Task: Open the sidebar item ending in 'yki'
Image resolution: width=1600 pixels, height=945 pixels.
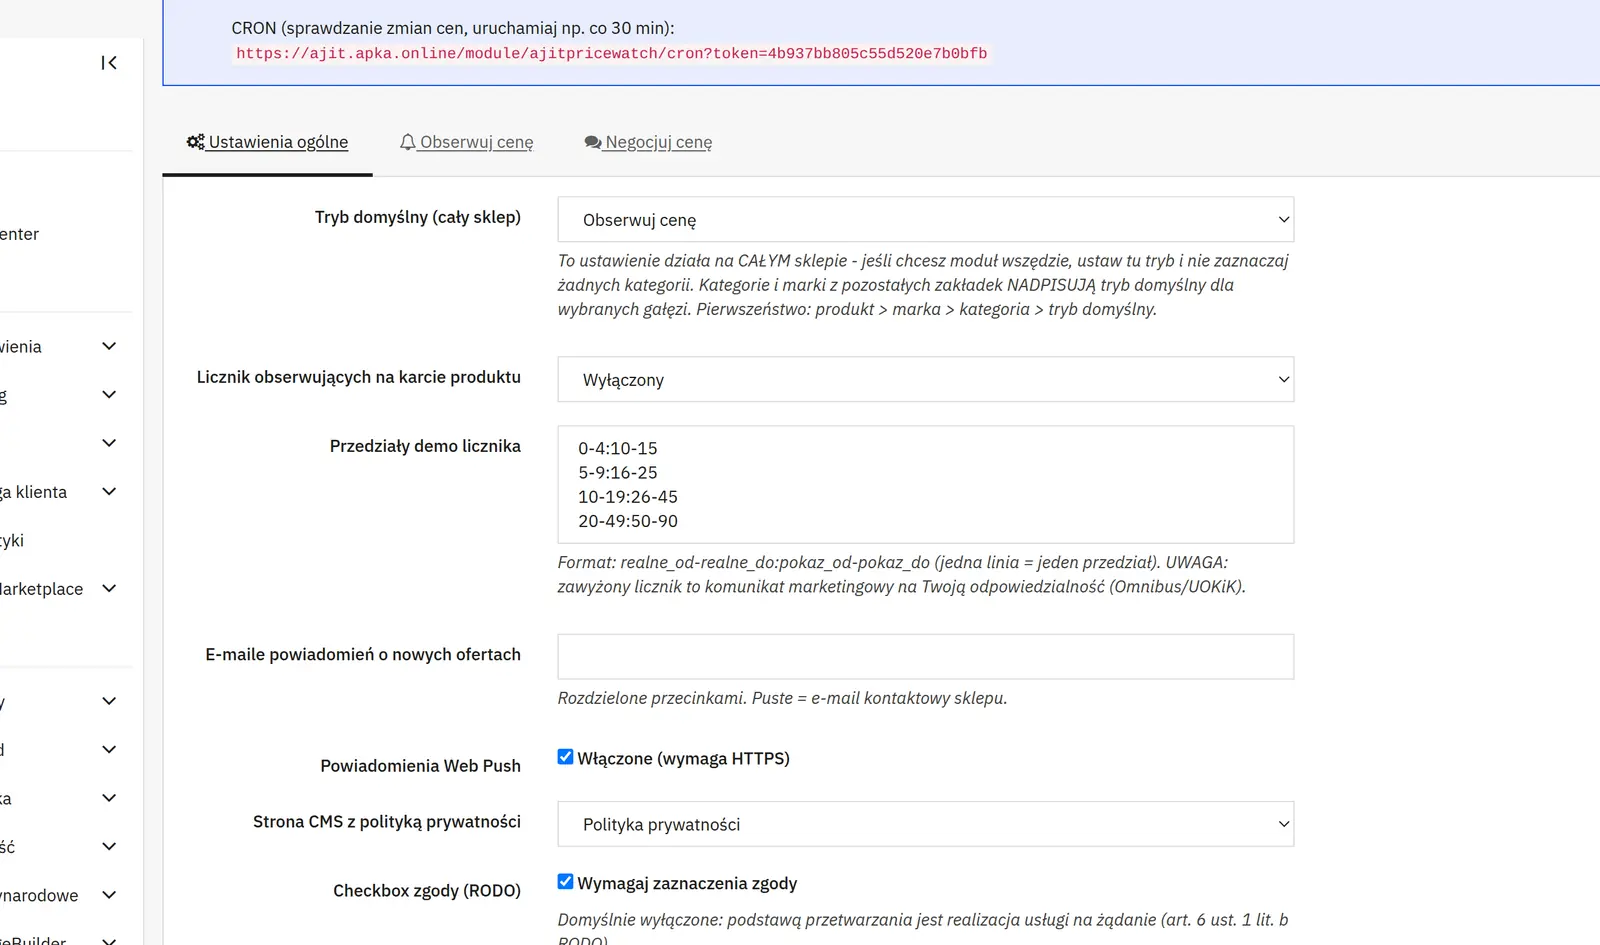Action: click(x=12, y=540)
